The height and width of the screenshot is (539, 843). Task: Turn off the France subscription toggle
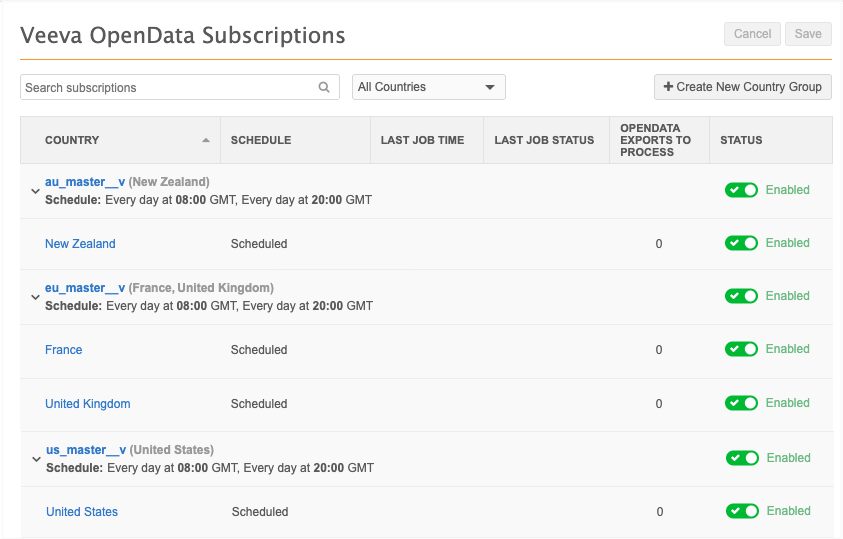pos(741,349)
